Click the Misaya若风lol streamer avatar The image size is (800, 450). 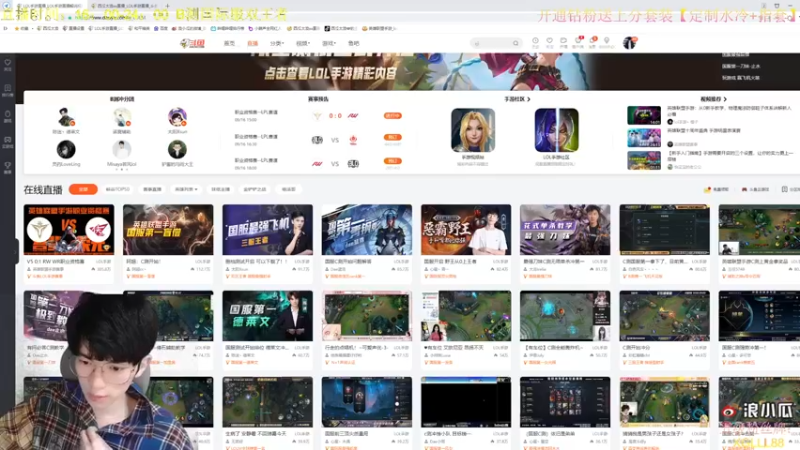coord(121,149)
